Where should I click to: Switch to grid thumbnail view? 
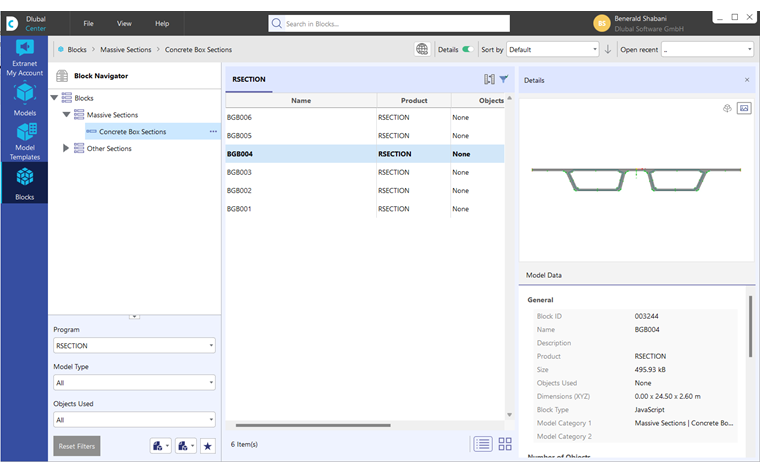pos(505,444)
